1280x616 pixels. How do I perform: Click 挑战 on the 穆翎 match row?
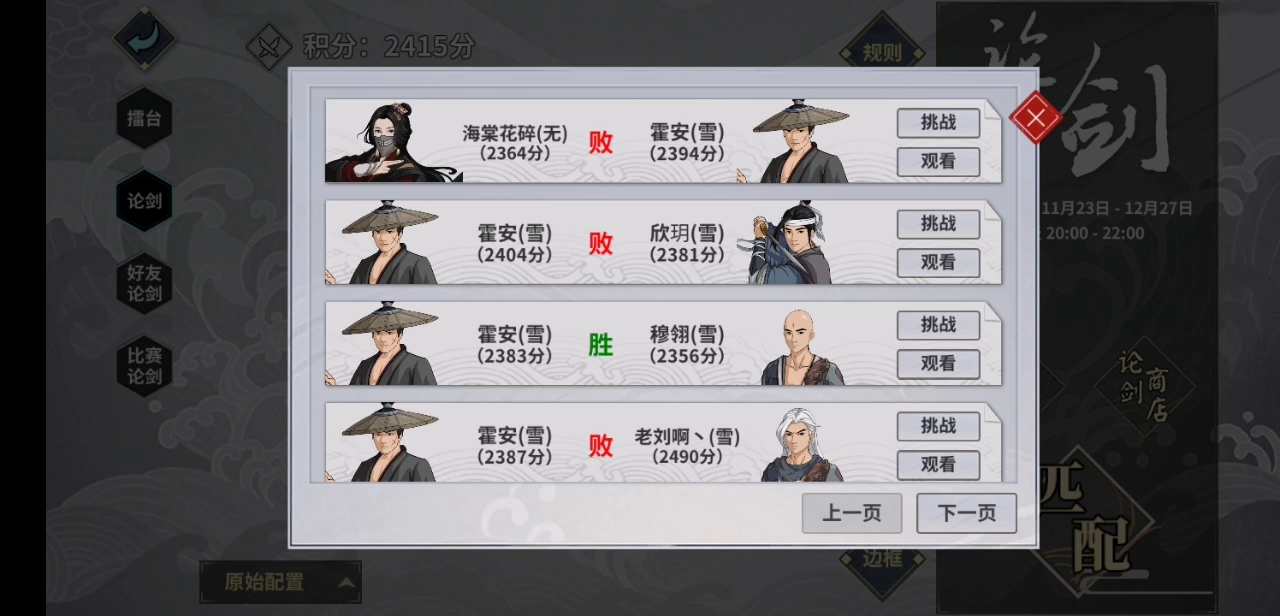click(937, 325)
